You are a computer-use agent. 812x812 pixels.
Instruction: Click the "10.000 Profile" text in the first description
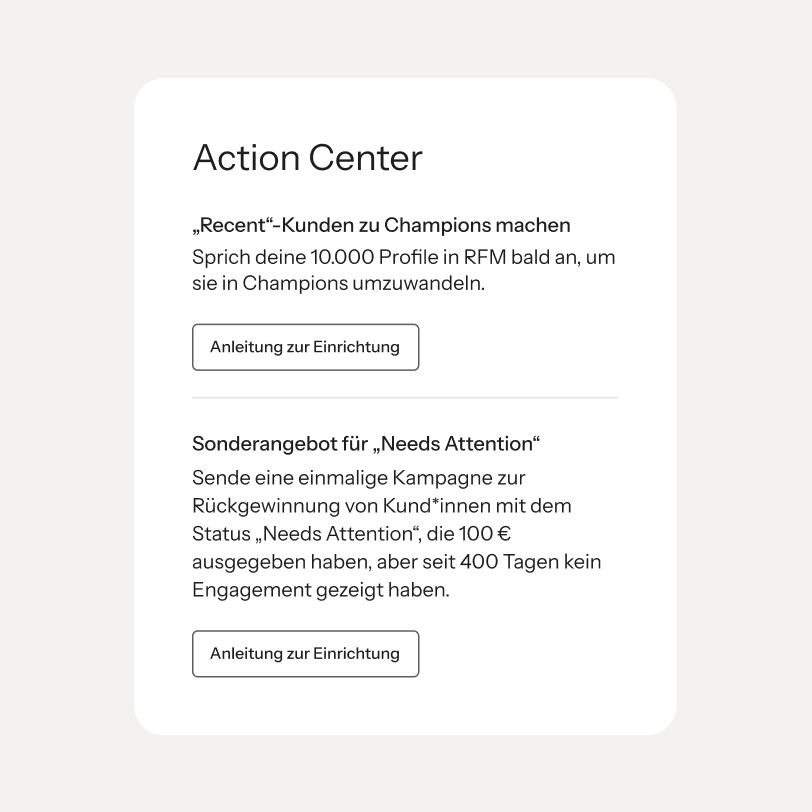click(374, 257)
